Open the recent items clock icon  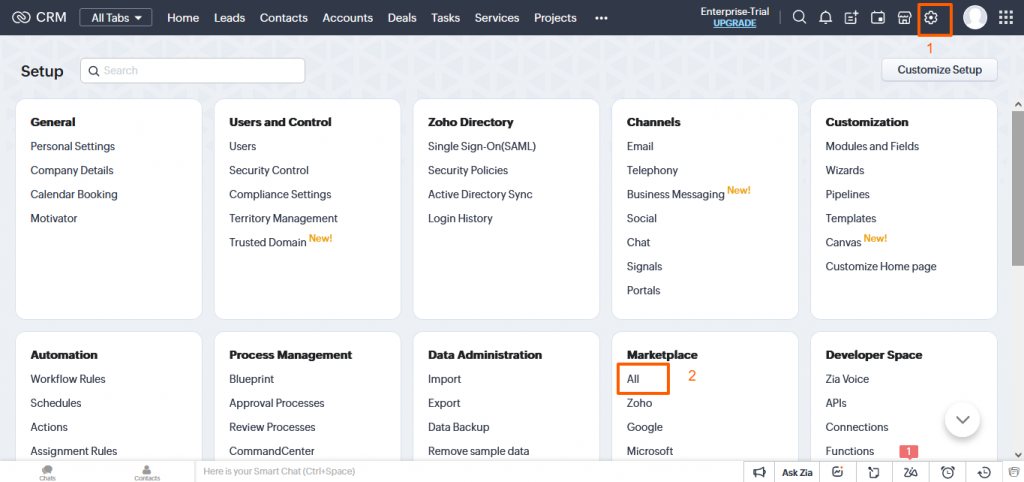(984, 472)
